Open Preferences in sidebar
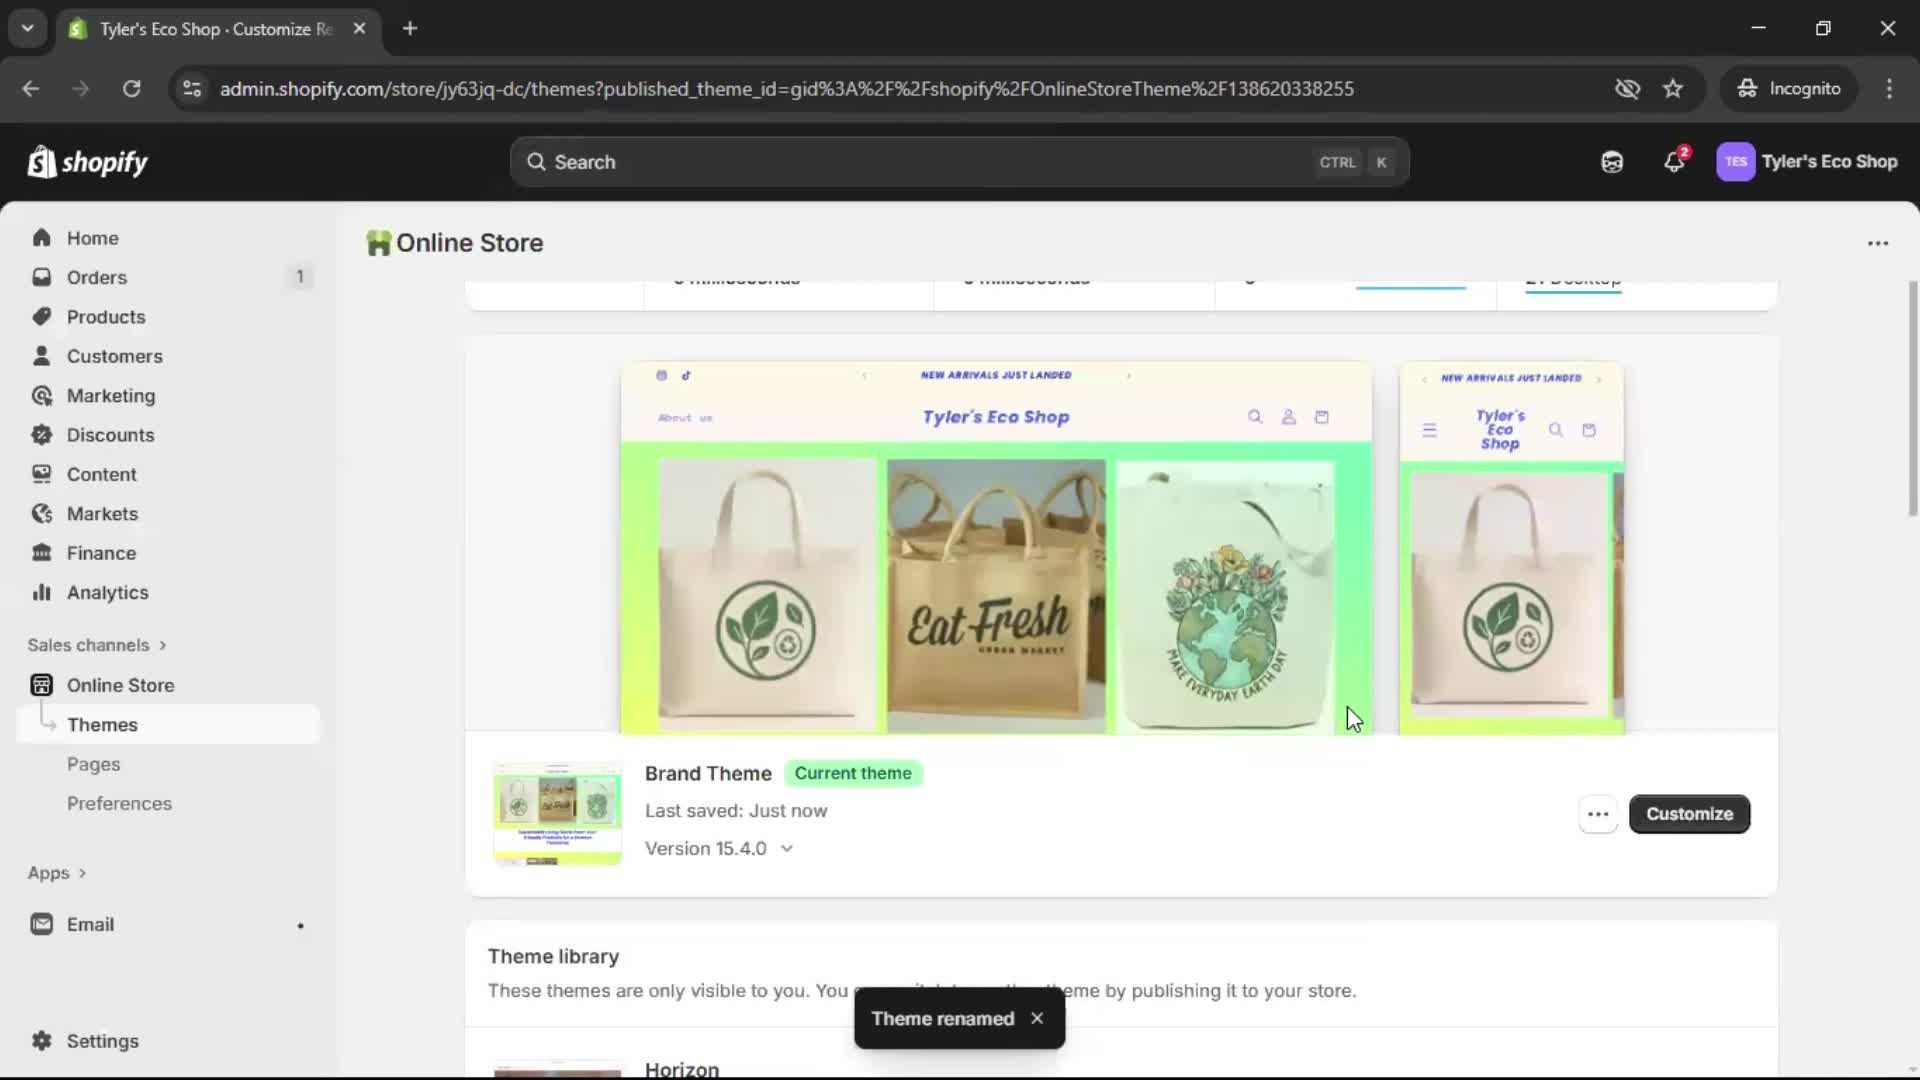This screenshot has height=1080, width=1920. [119, 803]
